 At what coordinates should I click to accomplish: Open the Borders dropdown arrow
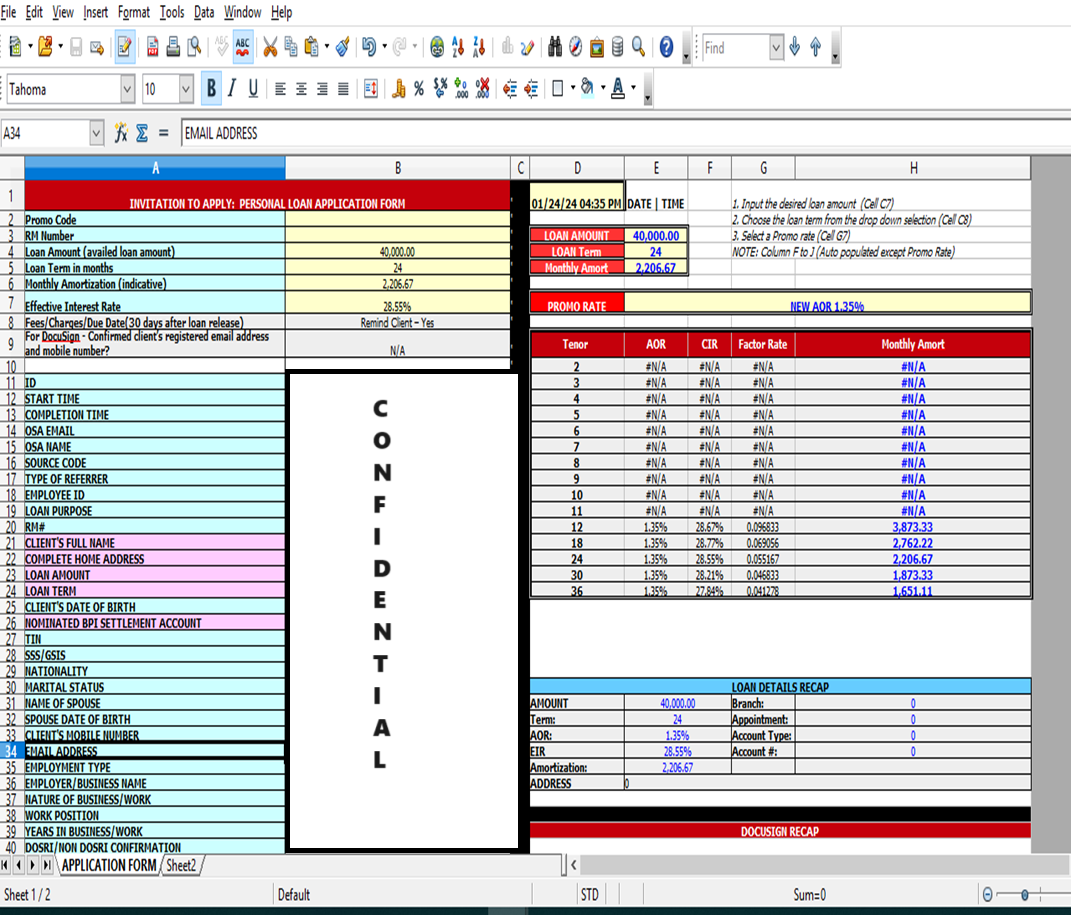pyautogui.click(x=572, y=88)
